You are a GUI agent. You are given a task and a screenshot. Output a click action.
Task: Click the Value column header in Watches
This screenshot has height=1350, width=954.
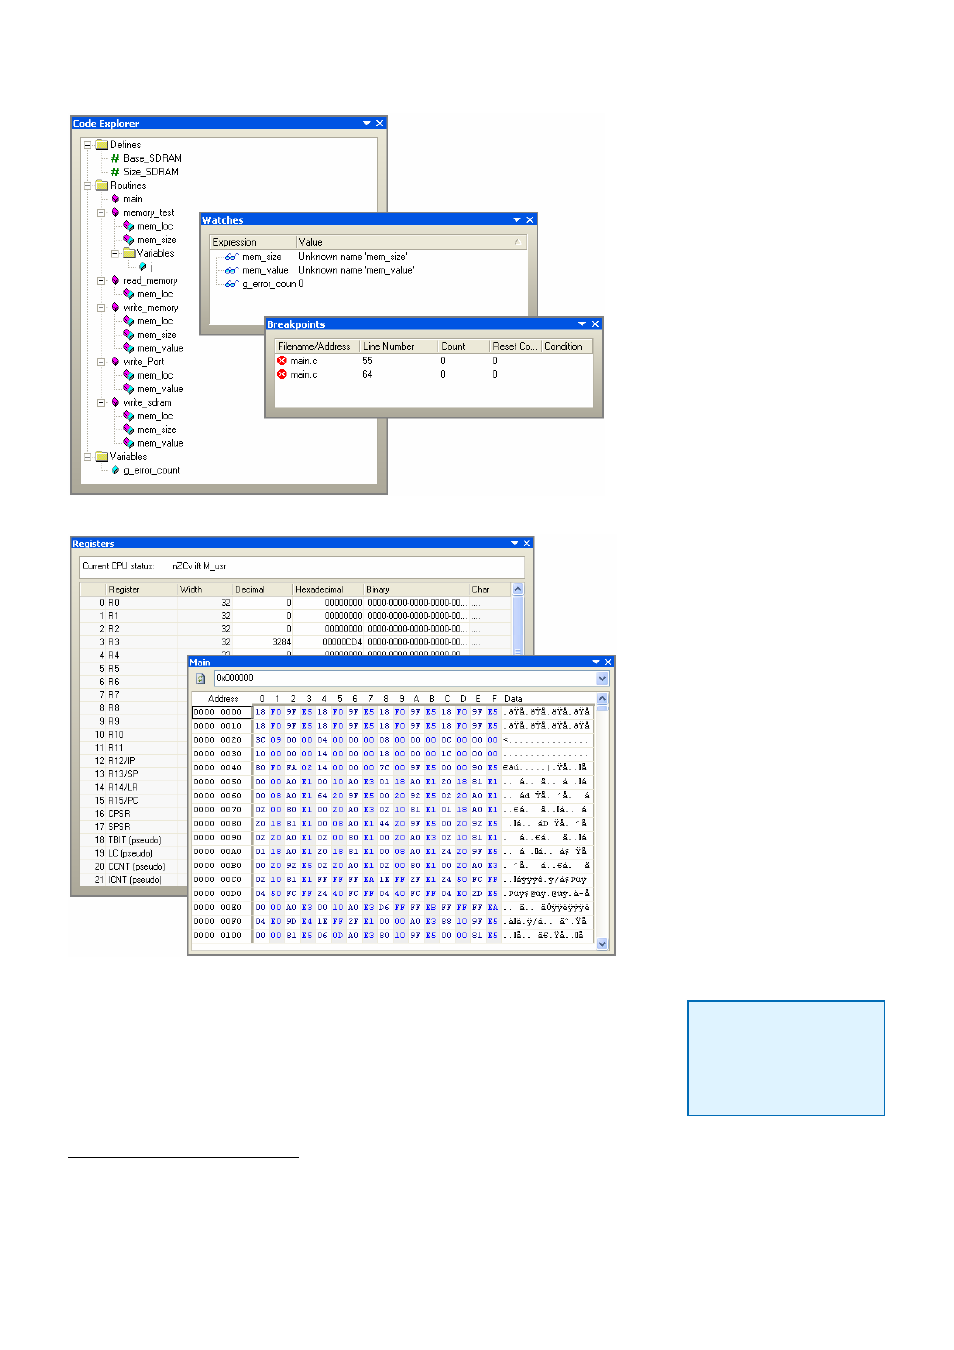410,242
